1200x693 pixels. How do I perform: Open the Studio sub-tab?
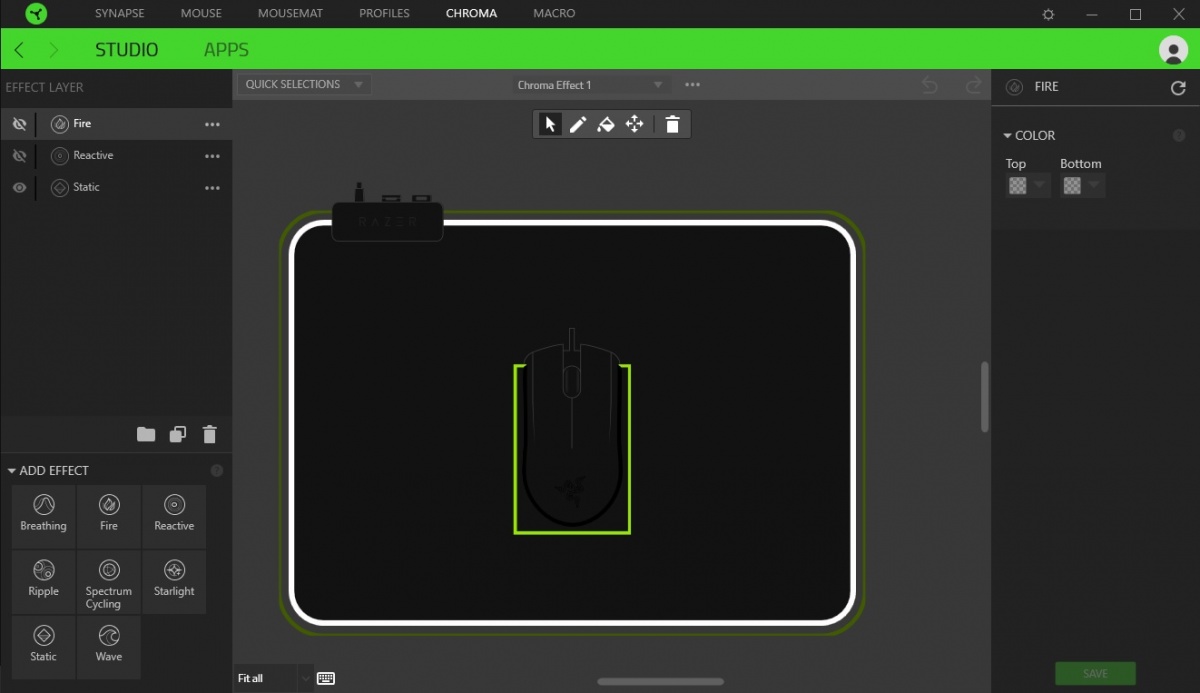[x=127, y=50]
